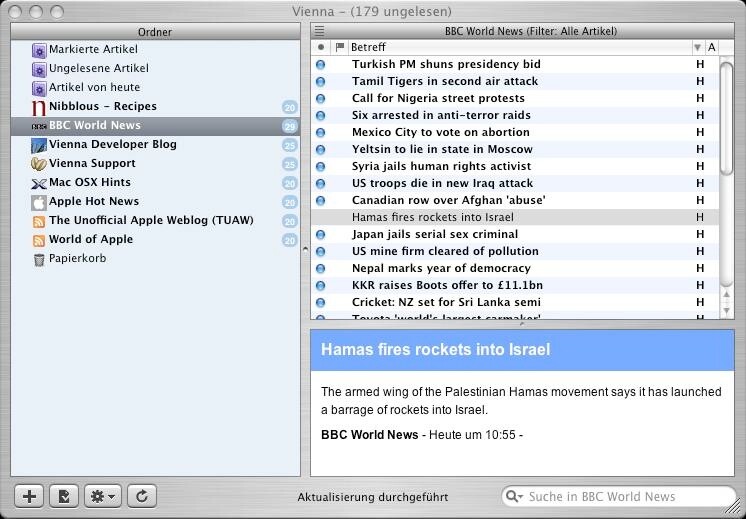746x519 pixels.
Task: Select 'Hamas fires rockets into Israel' article row
Action: (x=515, y=217)
